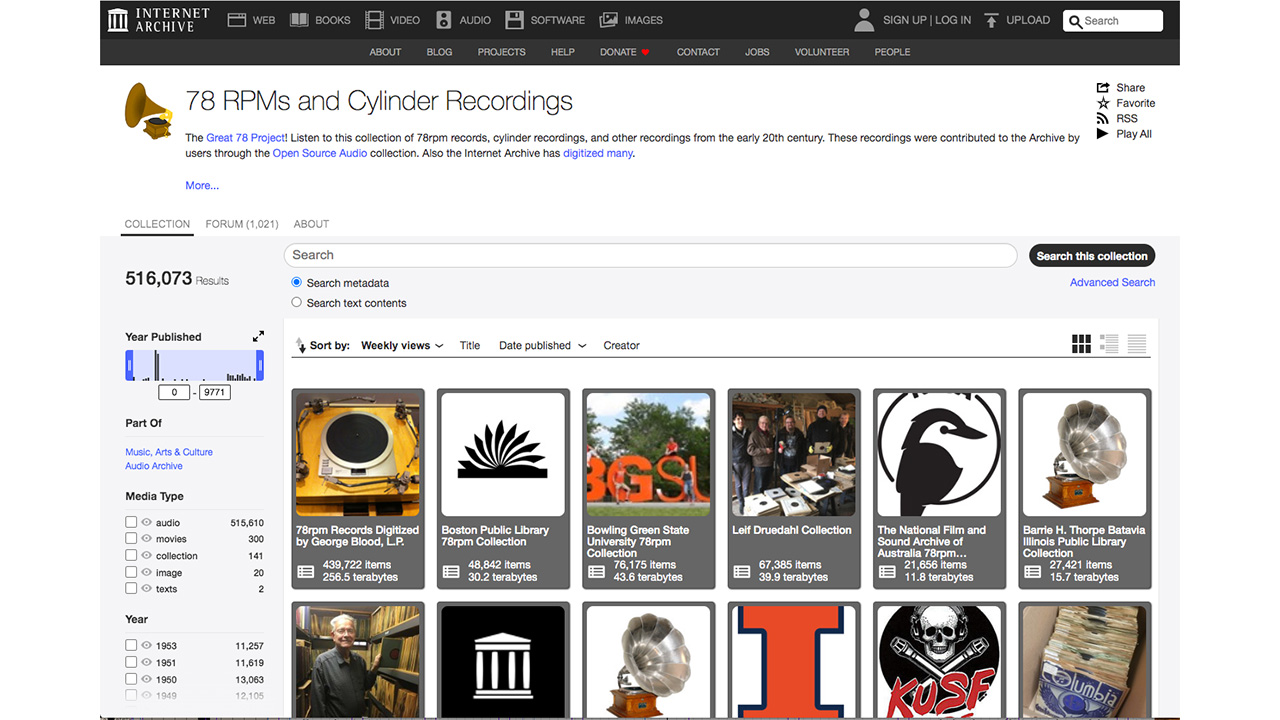Open the Audio section speaker icon
The height and width of the screenshot is (720, 1280).
point(444,20)
